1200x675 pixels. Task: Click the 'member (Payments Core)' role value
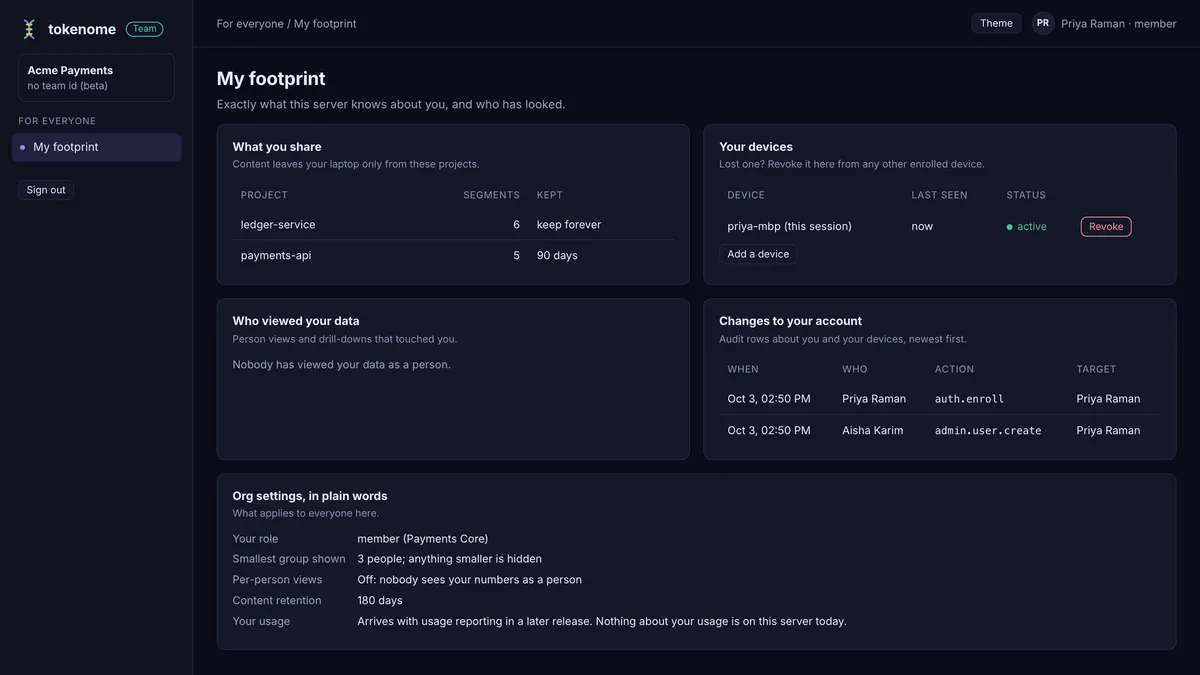[423, 539]
